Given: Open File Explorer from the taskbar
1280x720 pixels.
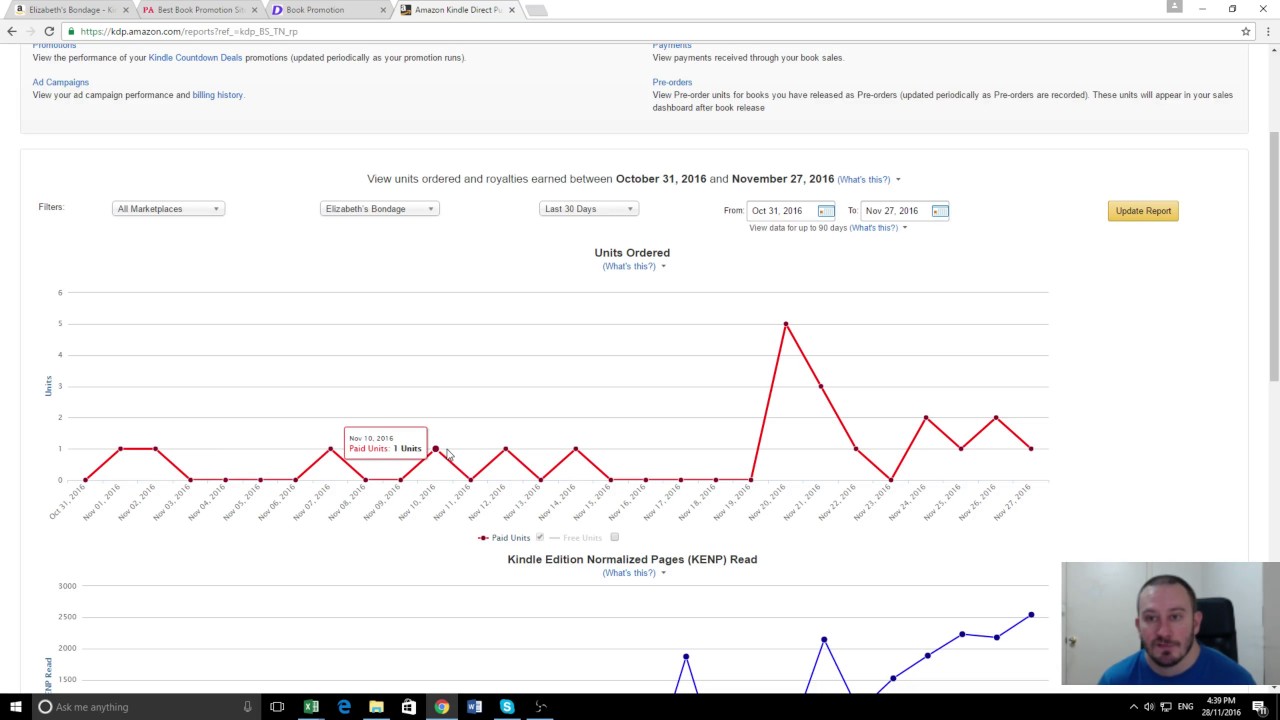Looking at the screenshot, I should 376,707.
